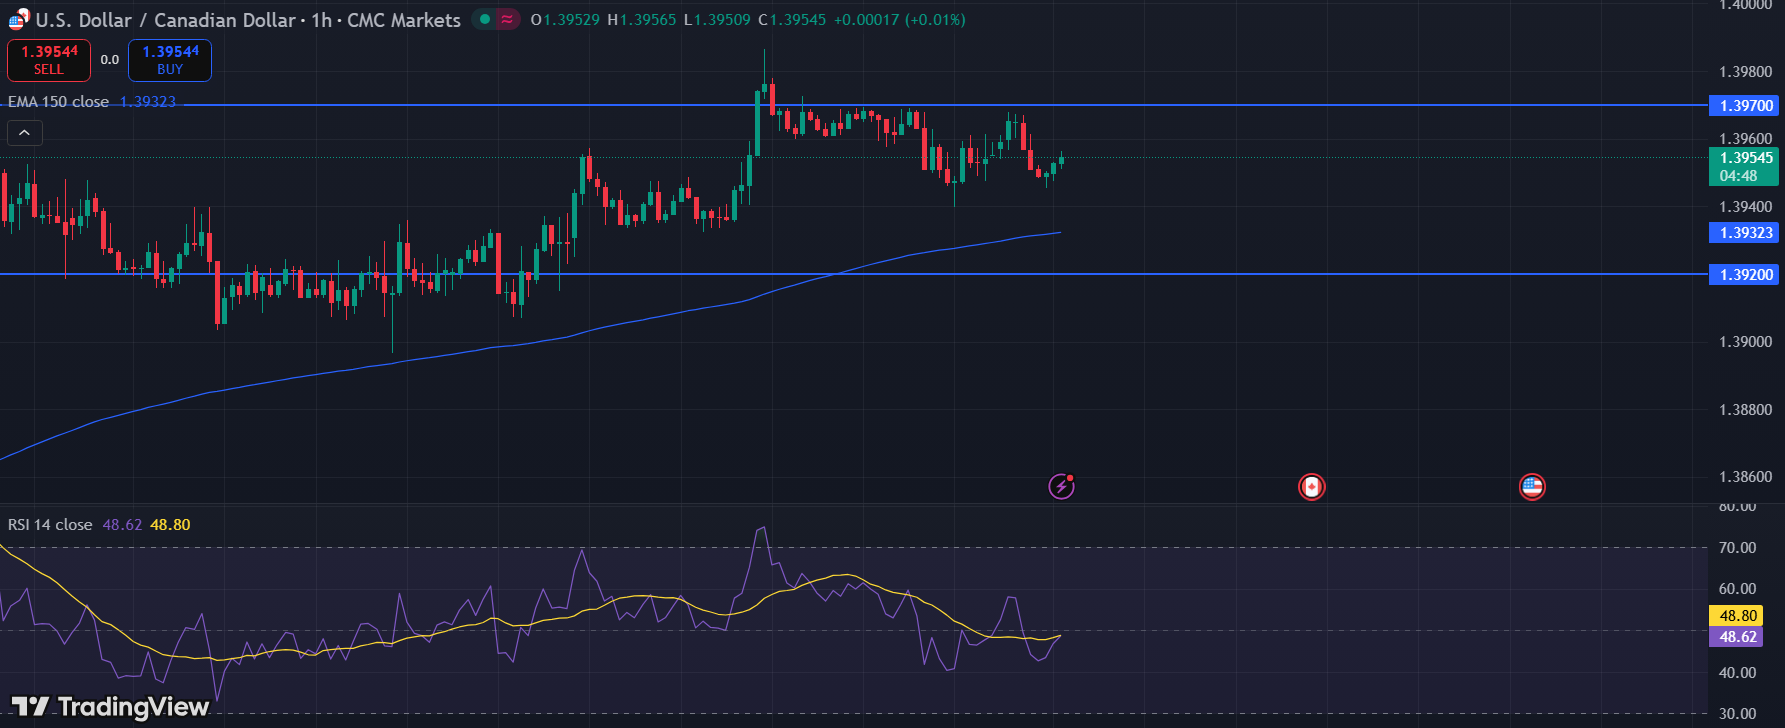Click the TradingView logo
Image resolution: width=1785 pixels, height=728 pixels.
pyautogui.click(x=111, y=707)
